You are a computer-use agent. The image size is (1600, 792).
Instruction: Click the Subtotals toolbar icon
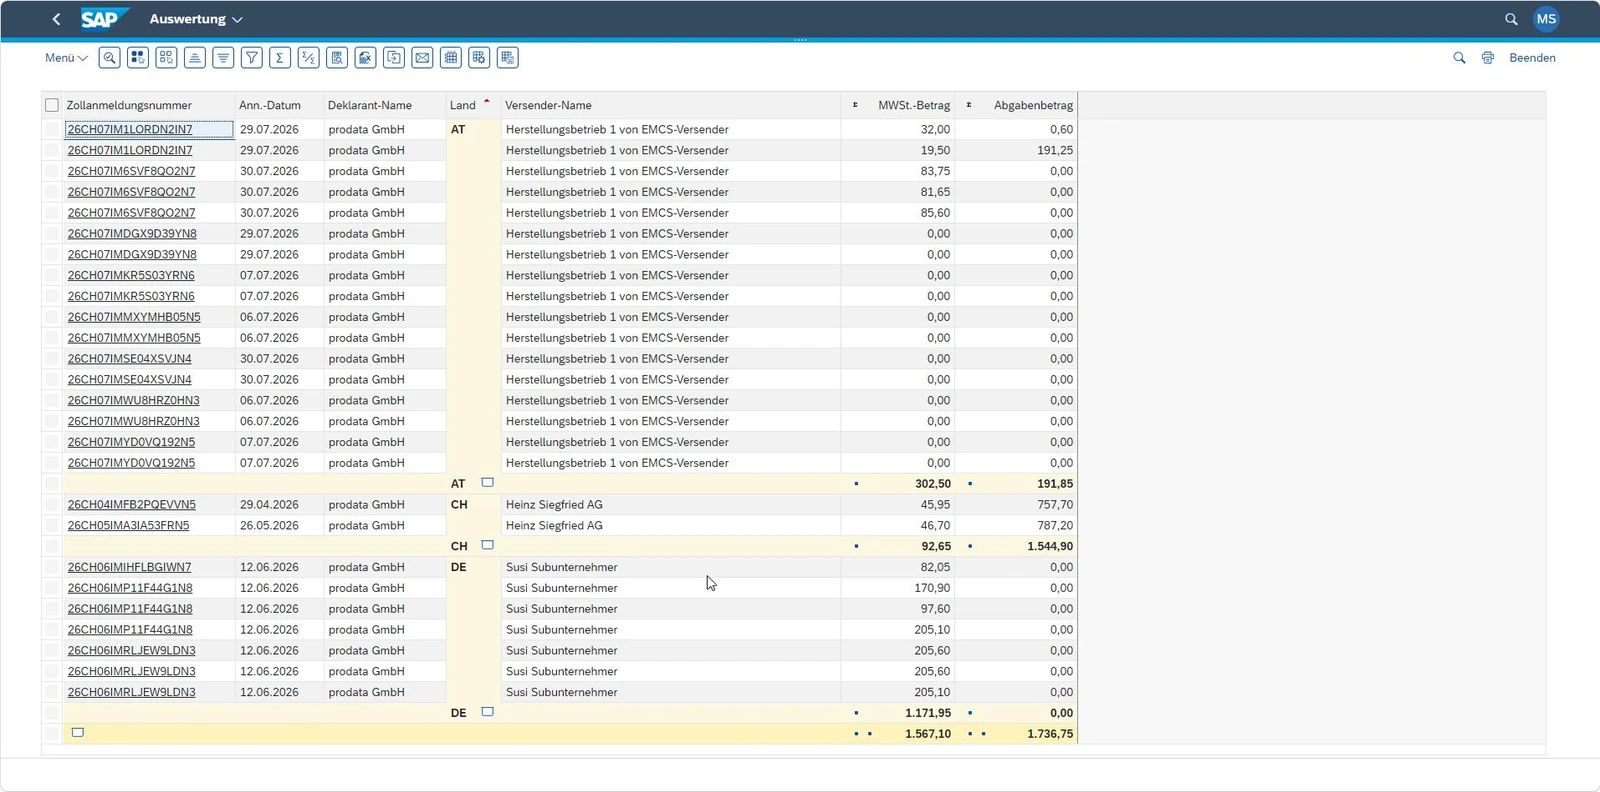(309, 58)
